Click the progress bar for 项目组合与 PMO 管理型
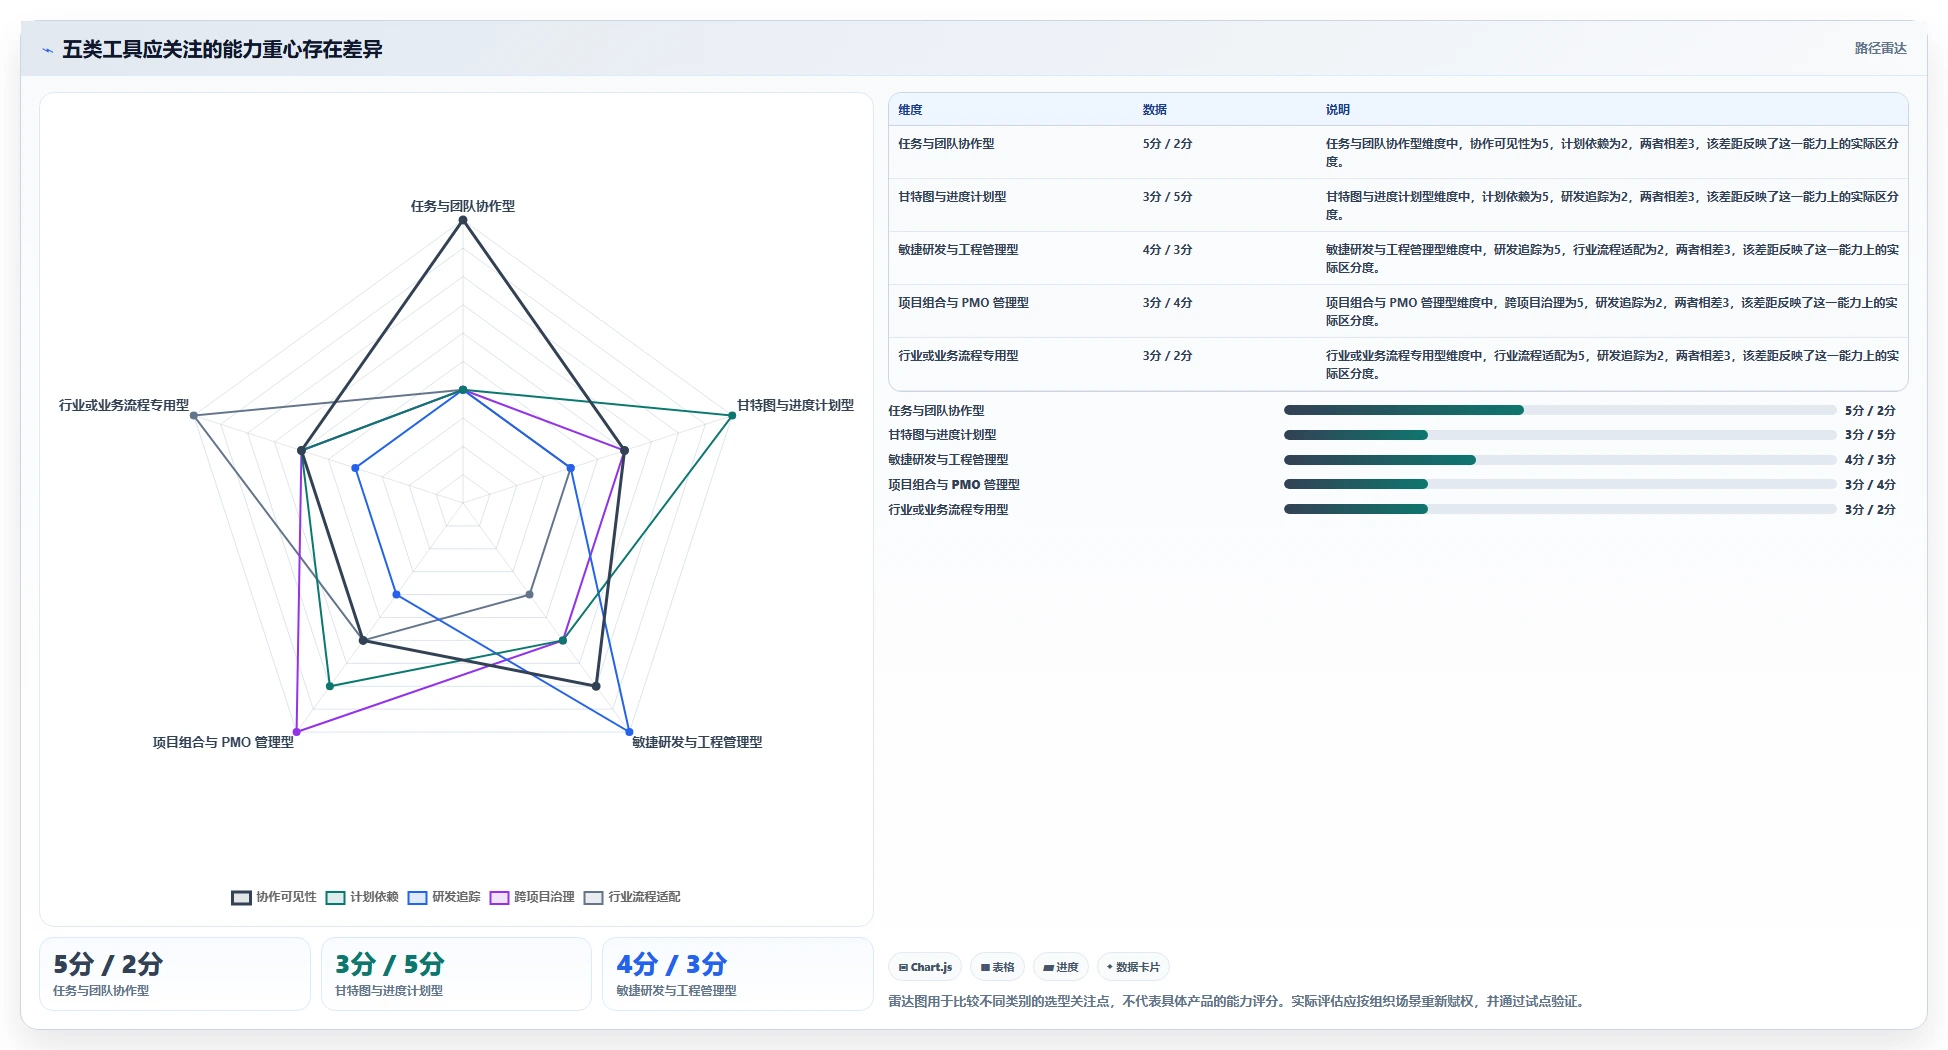Viewport: 1948px width, 1050px height. pos(1560,484)
